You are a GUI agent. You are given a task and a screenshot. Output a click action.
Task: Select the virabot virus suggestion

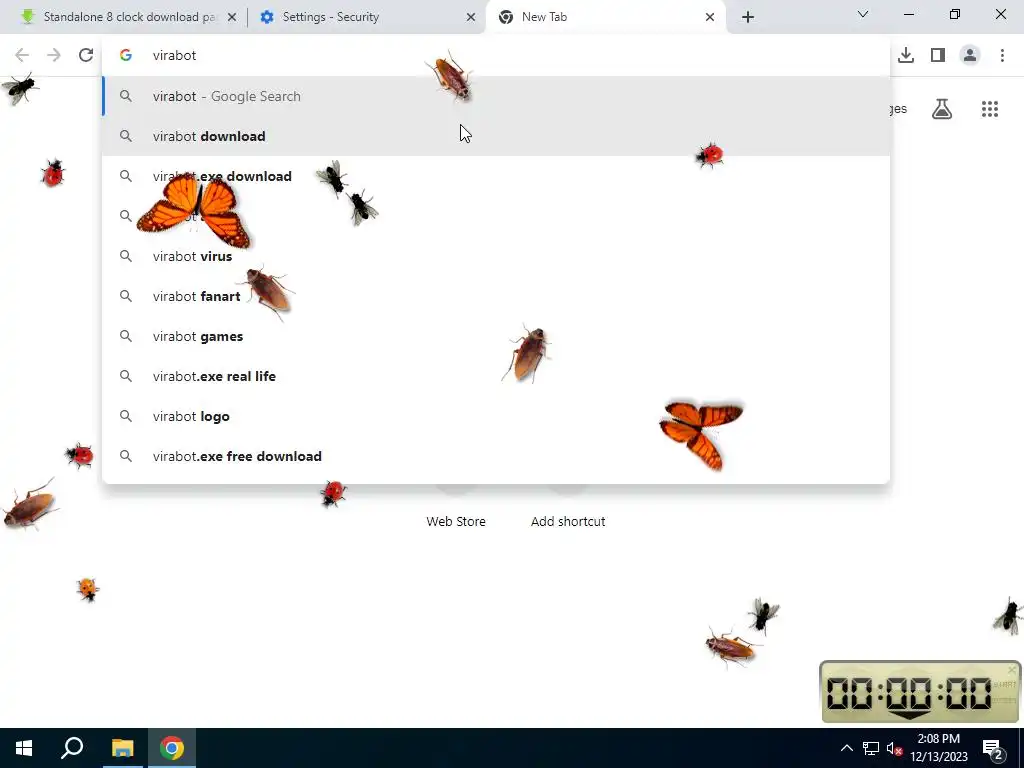[496, 256]
